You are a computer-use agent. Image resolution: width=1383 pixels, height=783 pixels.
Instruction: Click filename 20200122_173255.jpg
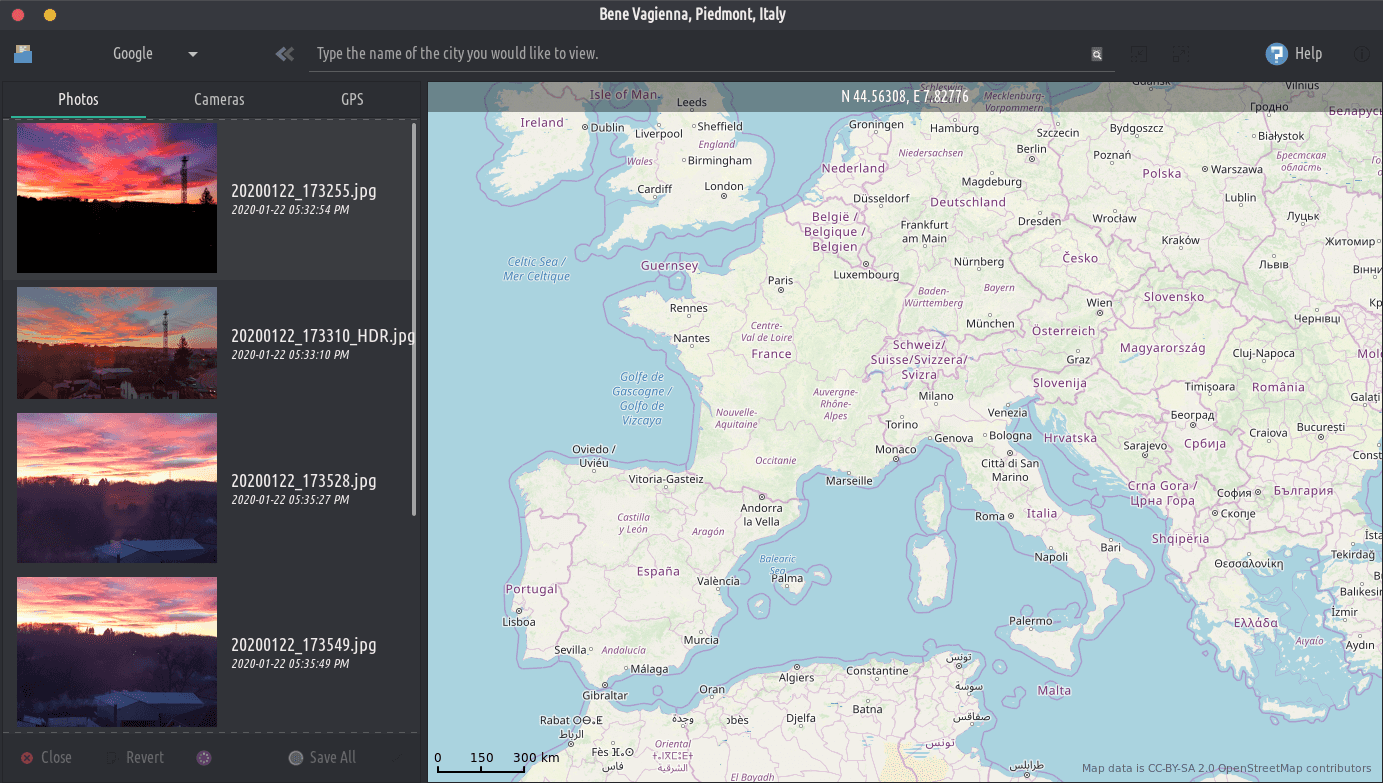click(x=304, y=190)
